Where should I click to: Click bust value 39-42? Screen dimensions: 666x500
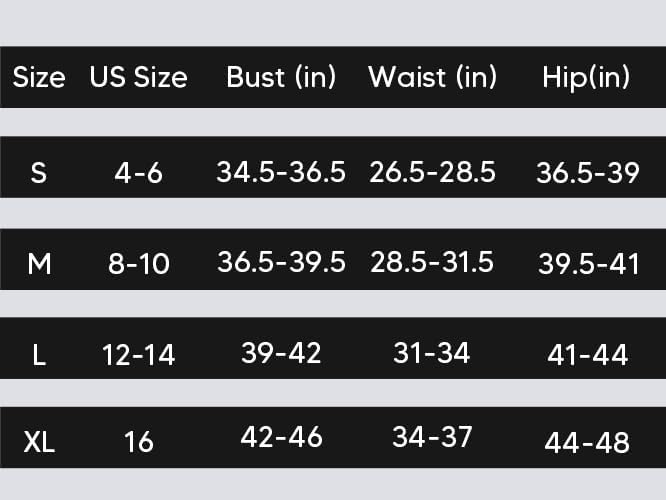[x=281, y=353]
